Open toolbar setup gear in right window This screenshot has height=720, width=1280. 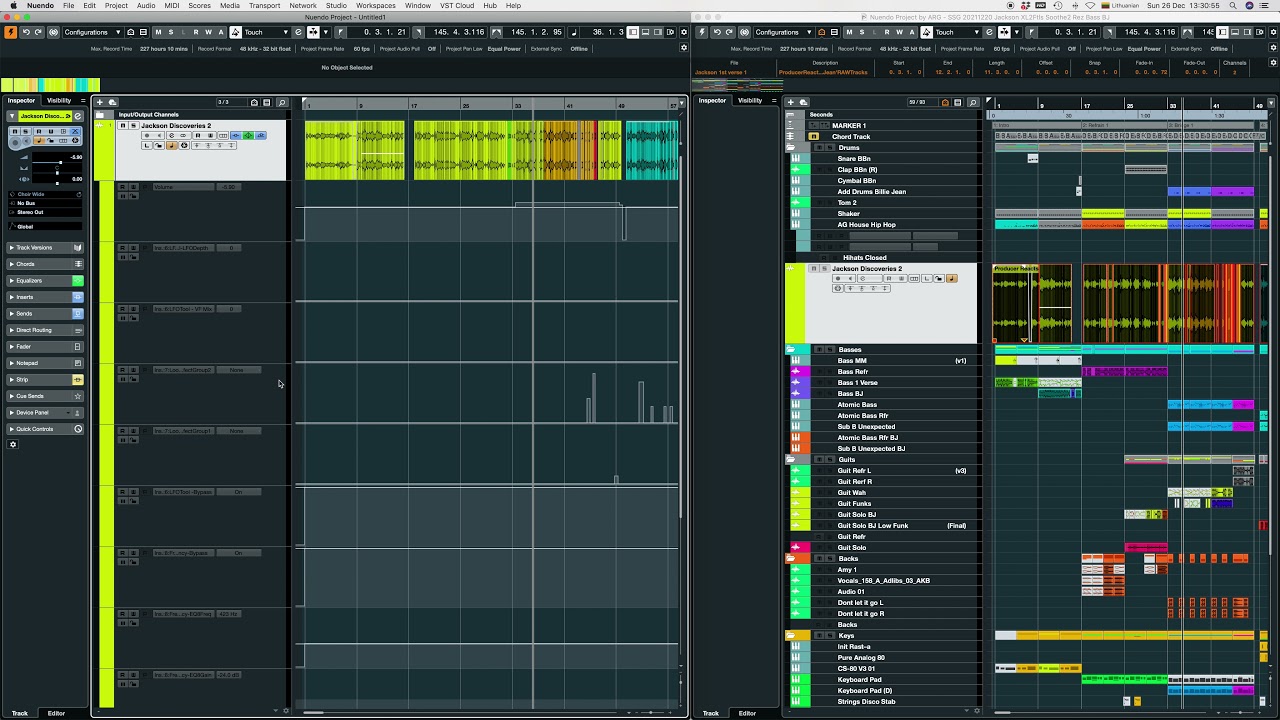(1272, 32)
